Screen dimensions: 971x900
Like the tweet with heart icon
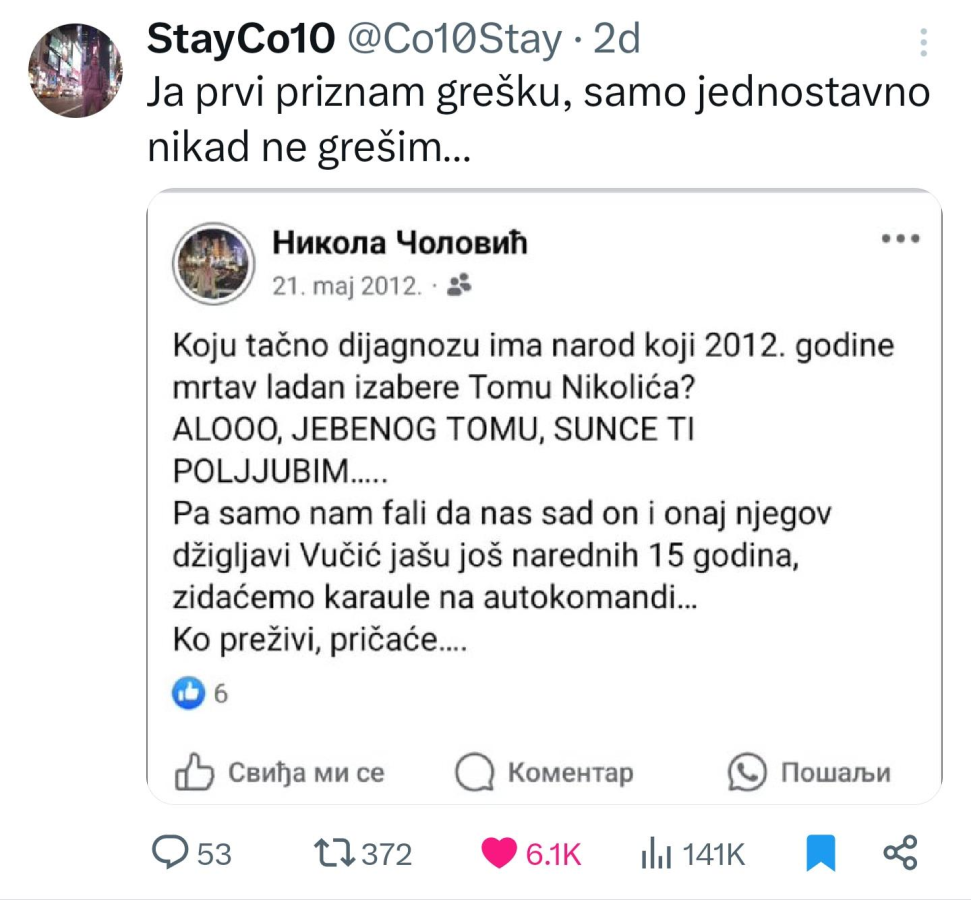click(x=499, y=852)
